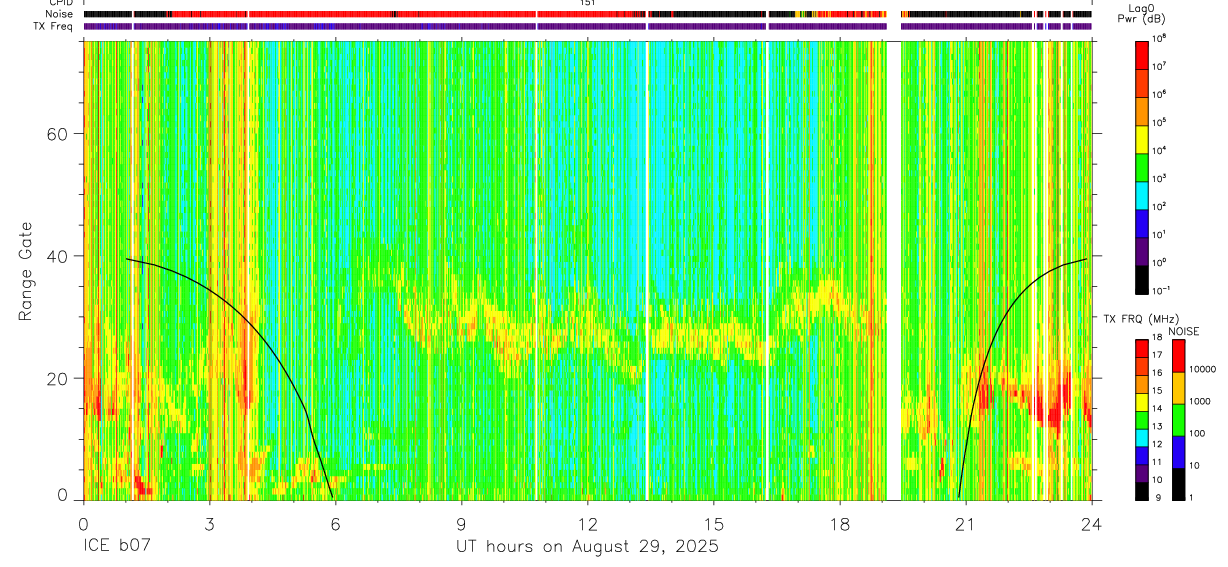Click the '40' tick on the Range Gate axis
The height and width of the screenshot is (567, 1228).
[57, 256]
